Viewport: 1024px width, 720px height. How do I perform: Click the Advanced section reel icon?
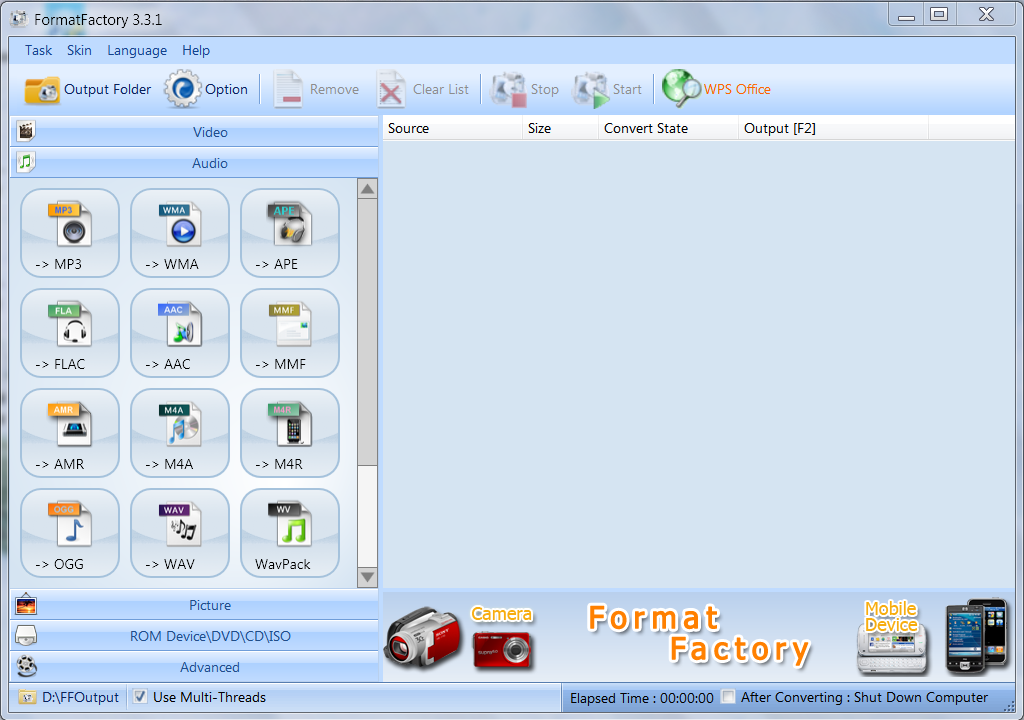coord(27,666)
